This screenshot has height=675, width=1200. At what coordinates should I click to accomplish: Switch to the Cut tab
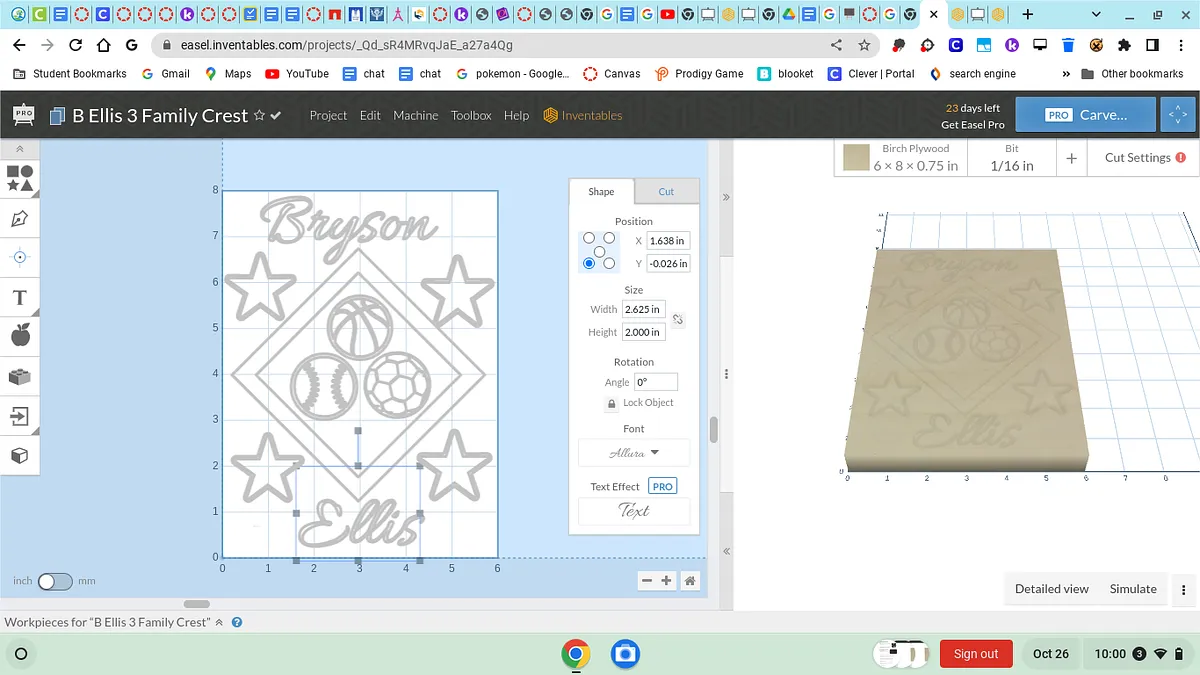666,192
